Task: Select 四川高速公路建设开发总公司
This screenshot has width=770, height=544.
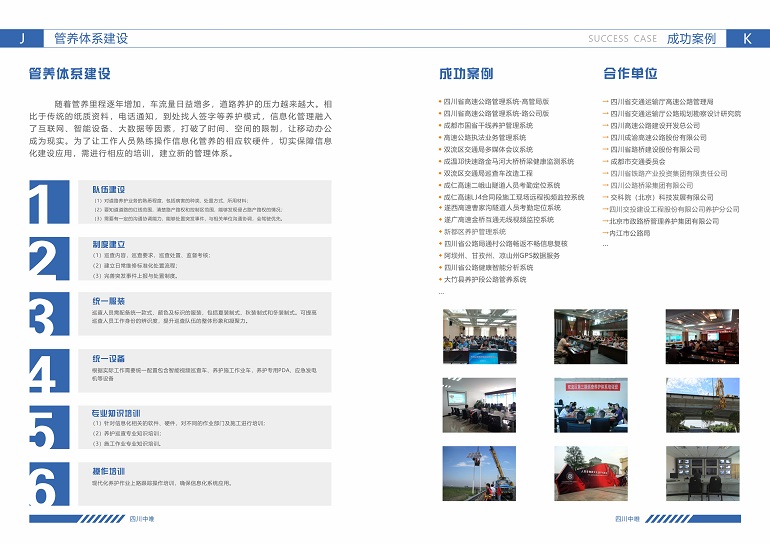Action: [655, 125]
